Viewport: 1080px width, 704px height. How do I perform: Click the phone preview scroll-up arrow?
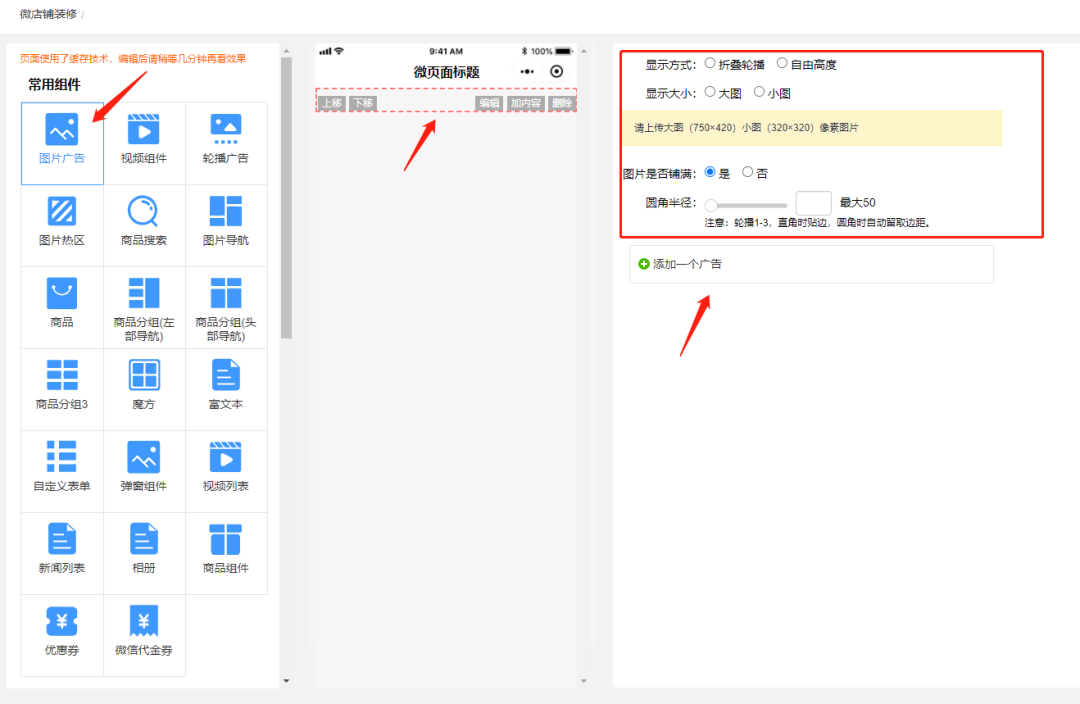[x=583, y=51]
